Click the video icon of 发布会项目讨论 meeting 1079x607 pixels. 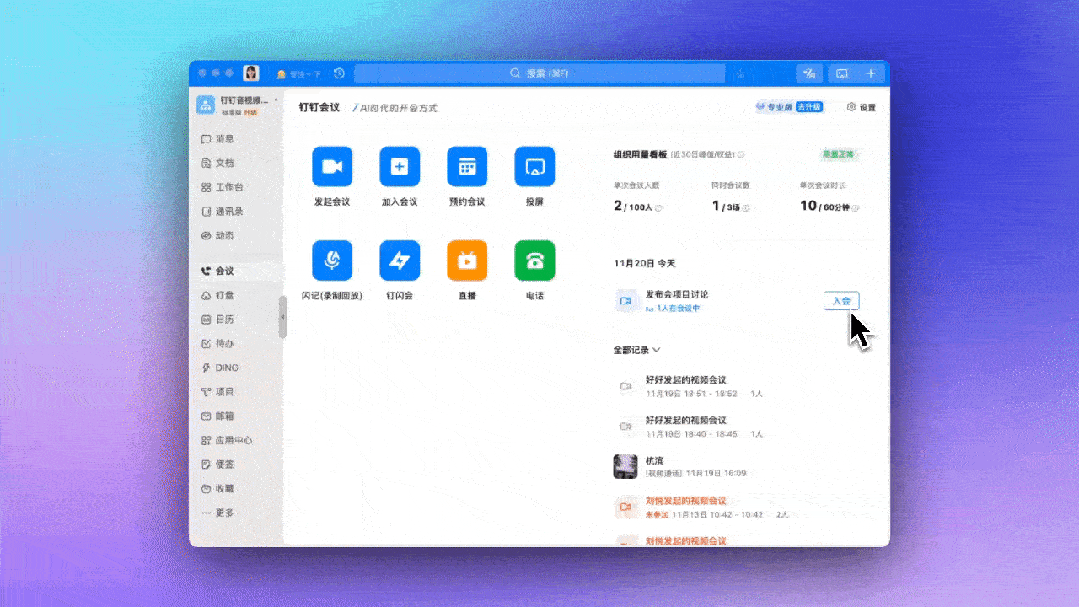pyautogui.click(x=626, y=301)
